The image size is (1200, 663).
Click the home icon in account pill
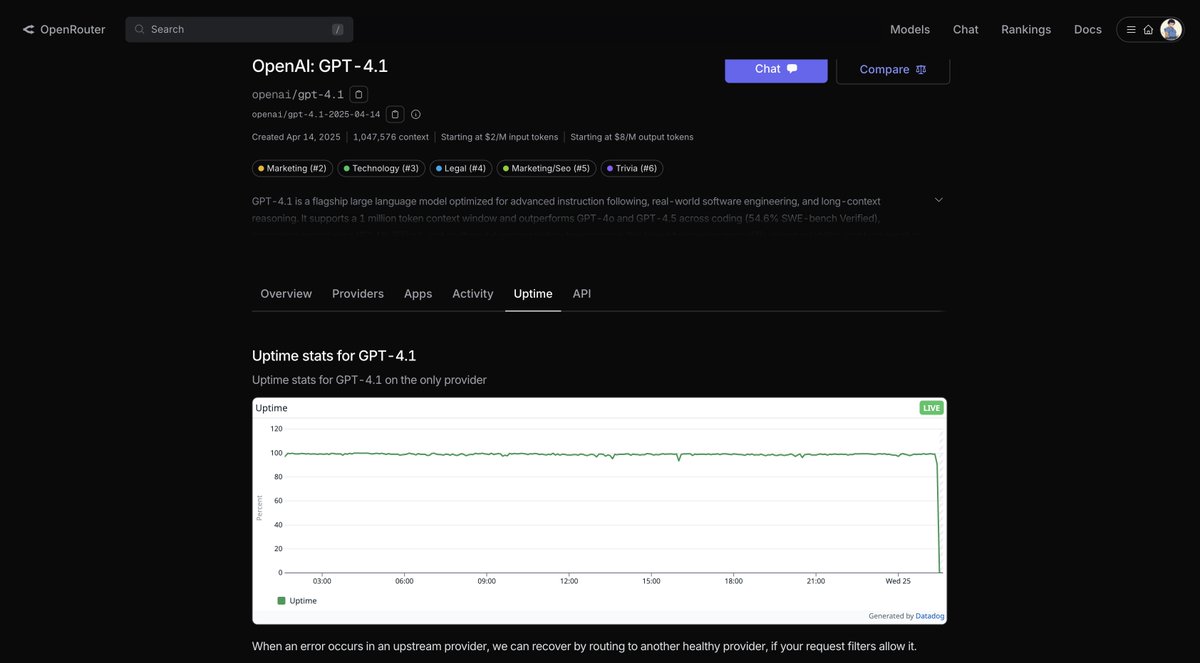(1148, 30)
